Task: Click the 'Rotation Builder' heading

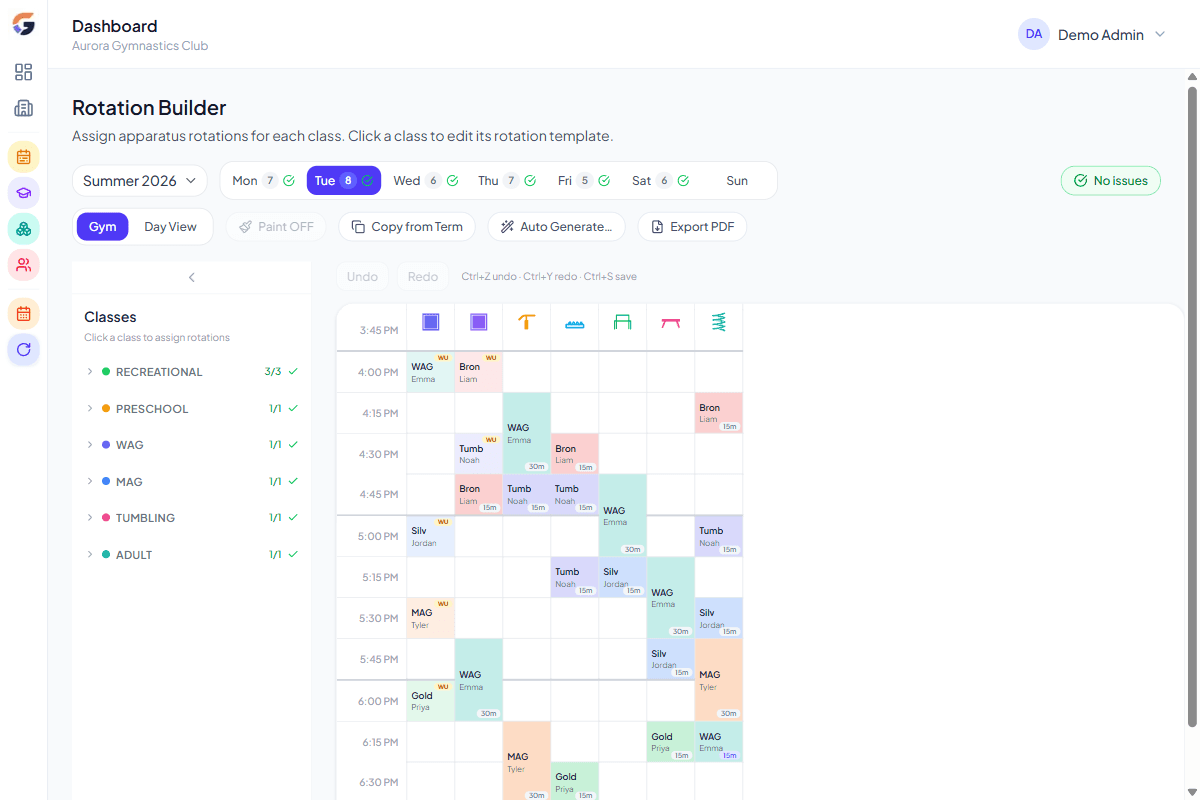Action: coord(149,108)
